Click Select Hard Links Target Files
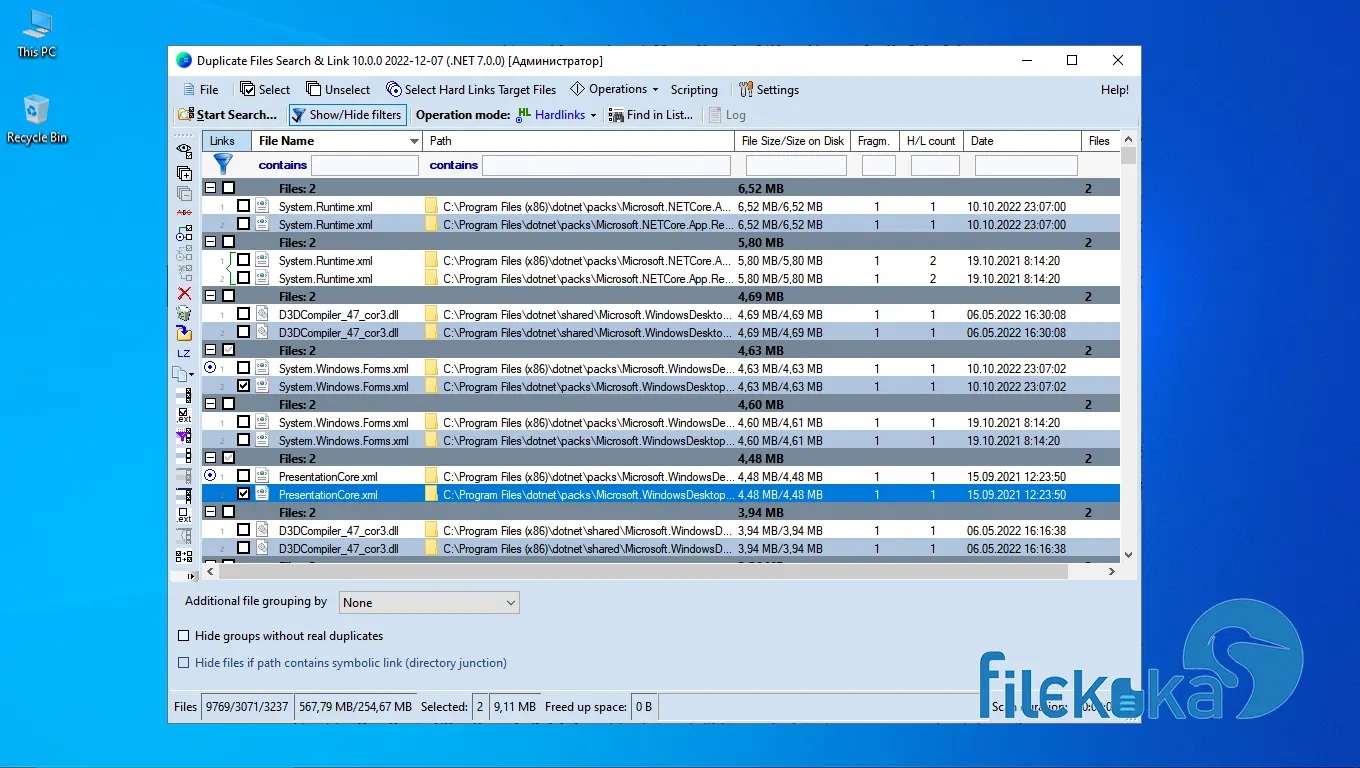1360x768 pixels. tap(471, 89)
